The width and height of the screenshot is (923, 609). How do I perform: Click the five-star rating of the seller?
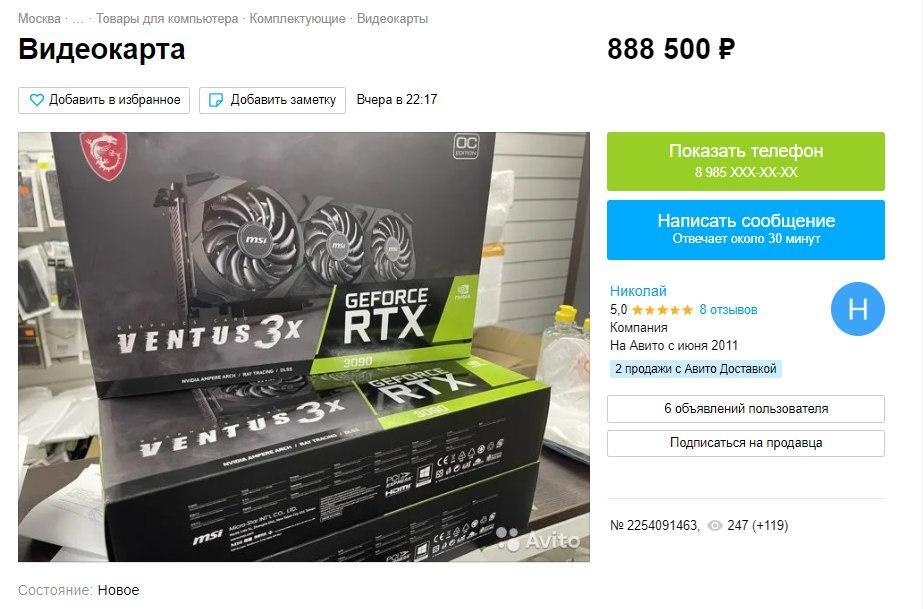pos(662,310)
